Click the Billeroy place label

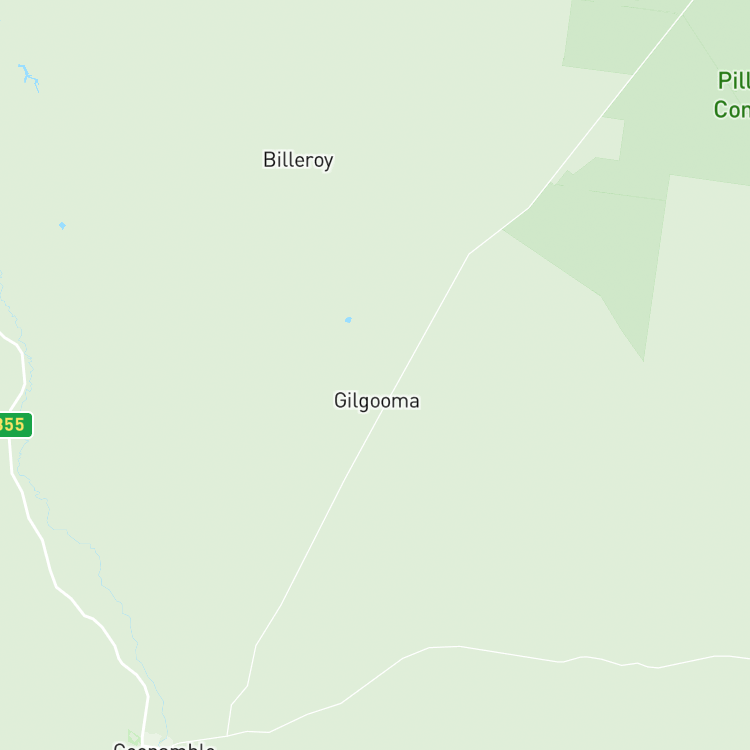click(x=298, y=160)
